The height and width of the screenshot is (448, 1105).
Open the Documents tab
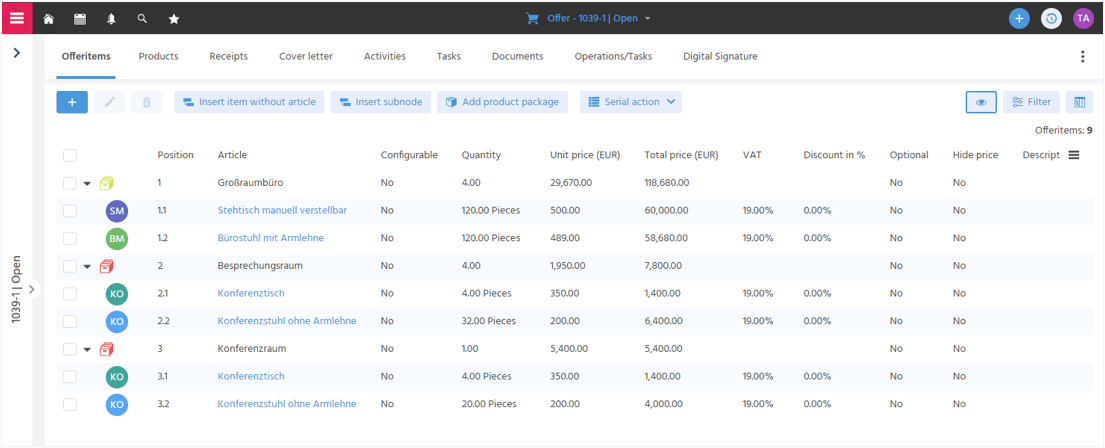[517, 56]
